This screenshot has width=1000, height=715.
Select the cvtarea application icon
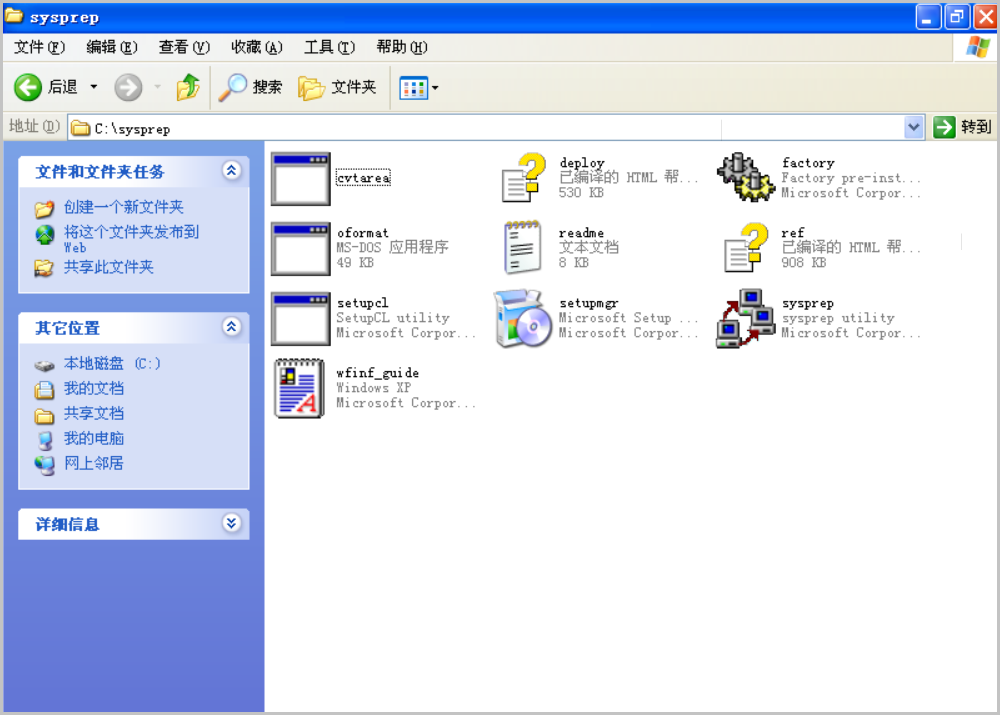coord(300,179)
